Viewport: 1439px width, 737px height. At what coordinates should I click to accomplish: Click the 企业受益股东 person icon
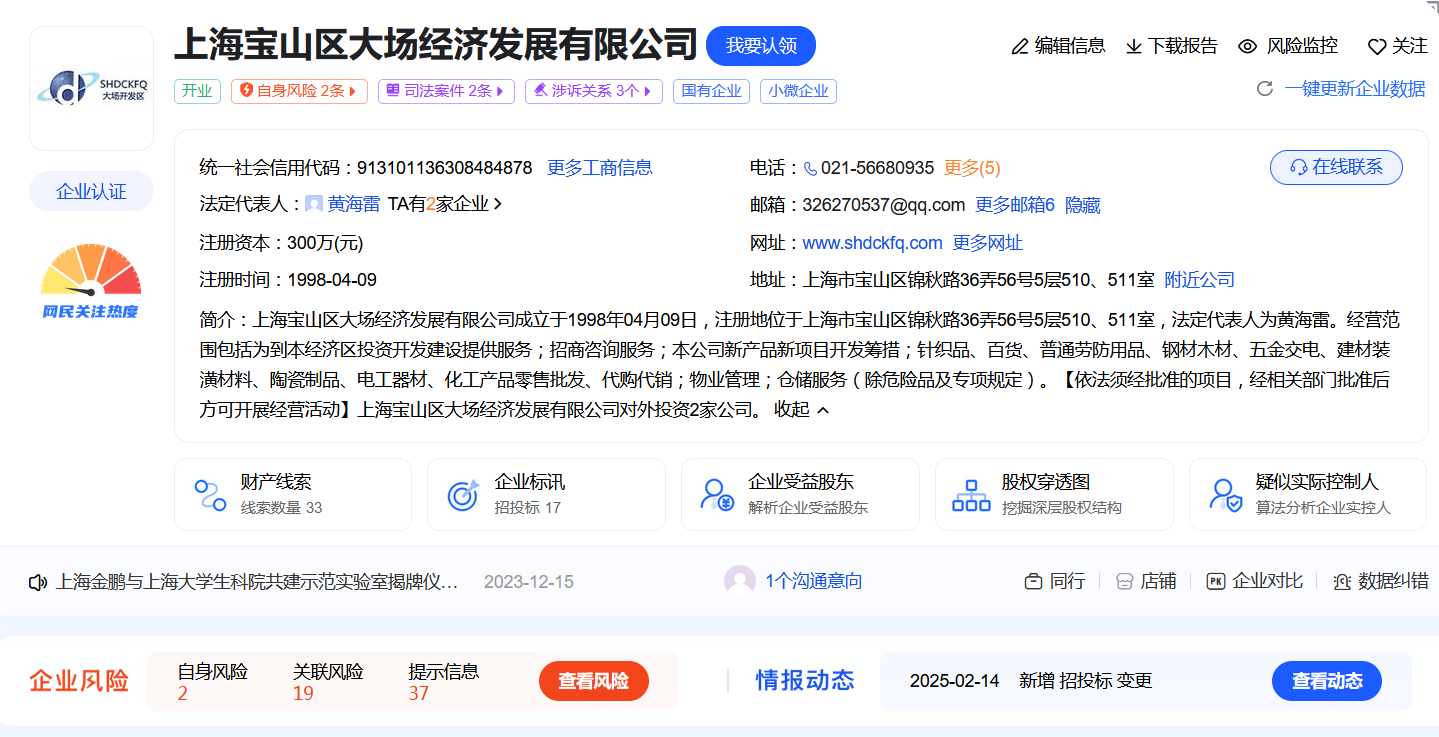(717, 495)
